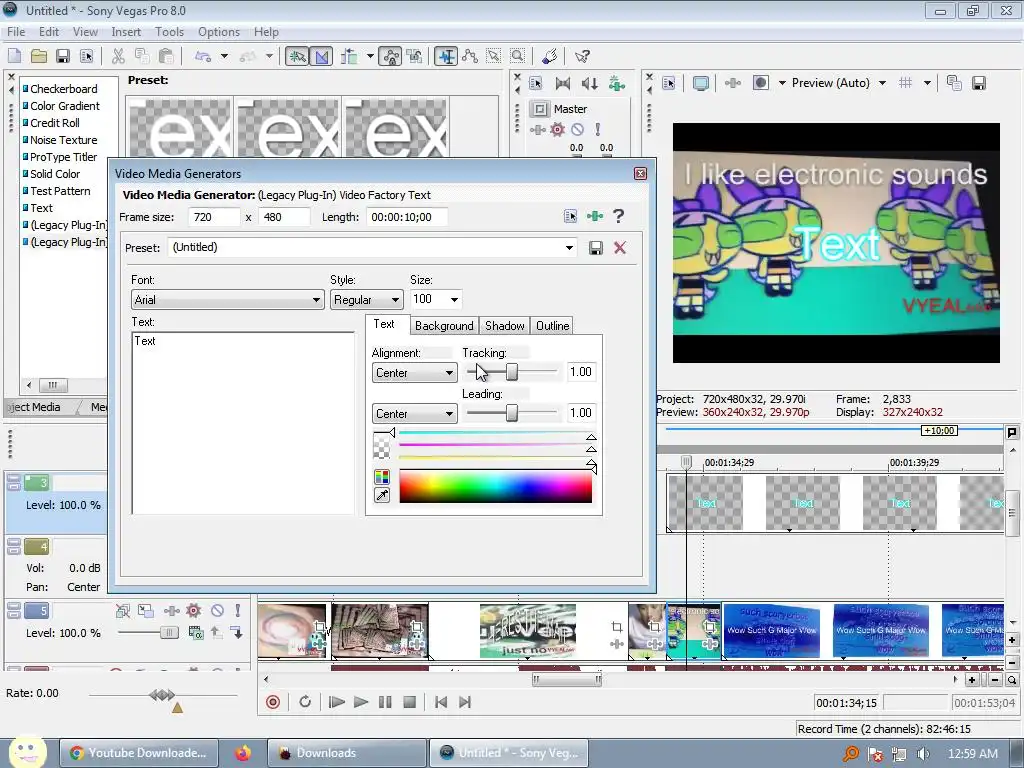Viewport: 1024px width, 768px height.
Task: Select the Normal edit tool toggle
Action: click(446, 56)
